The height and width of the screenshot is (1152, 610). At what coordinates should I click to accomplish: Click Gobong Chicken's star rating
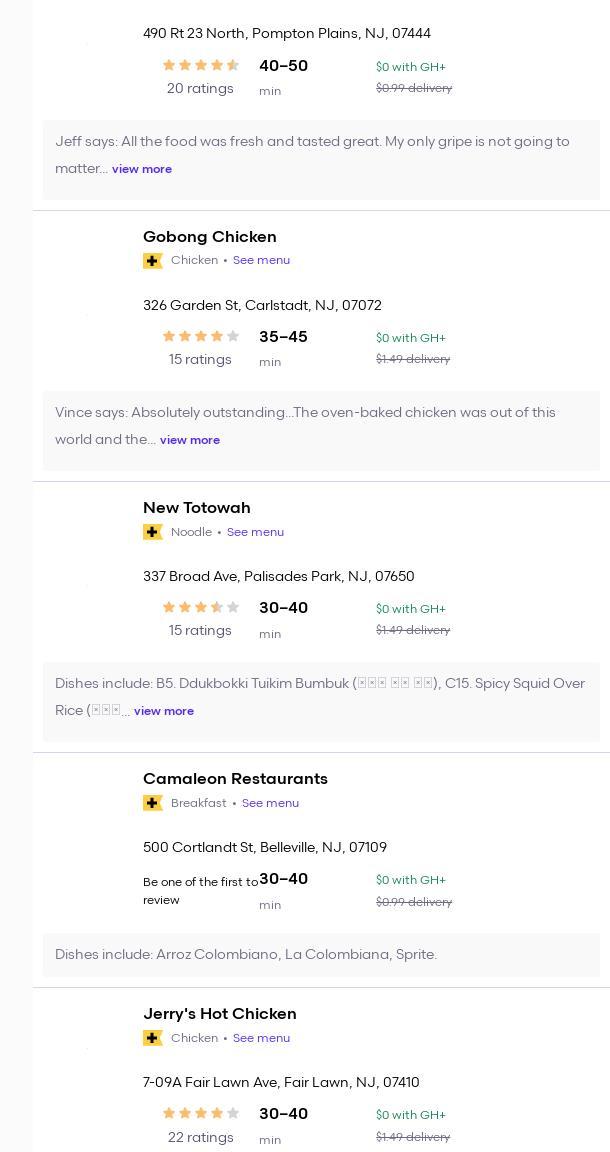click(201, 337)
